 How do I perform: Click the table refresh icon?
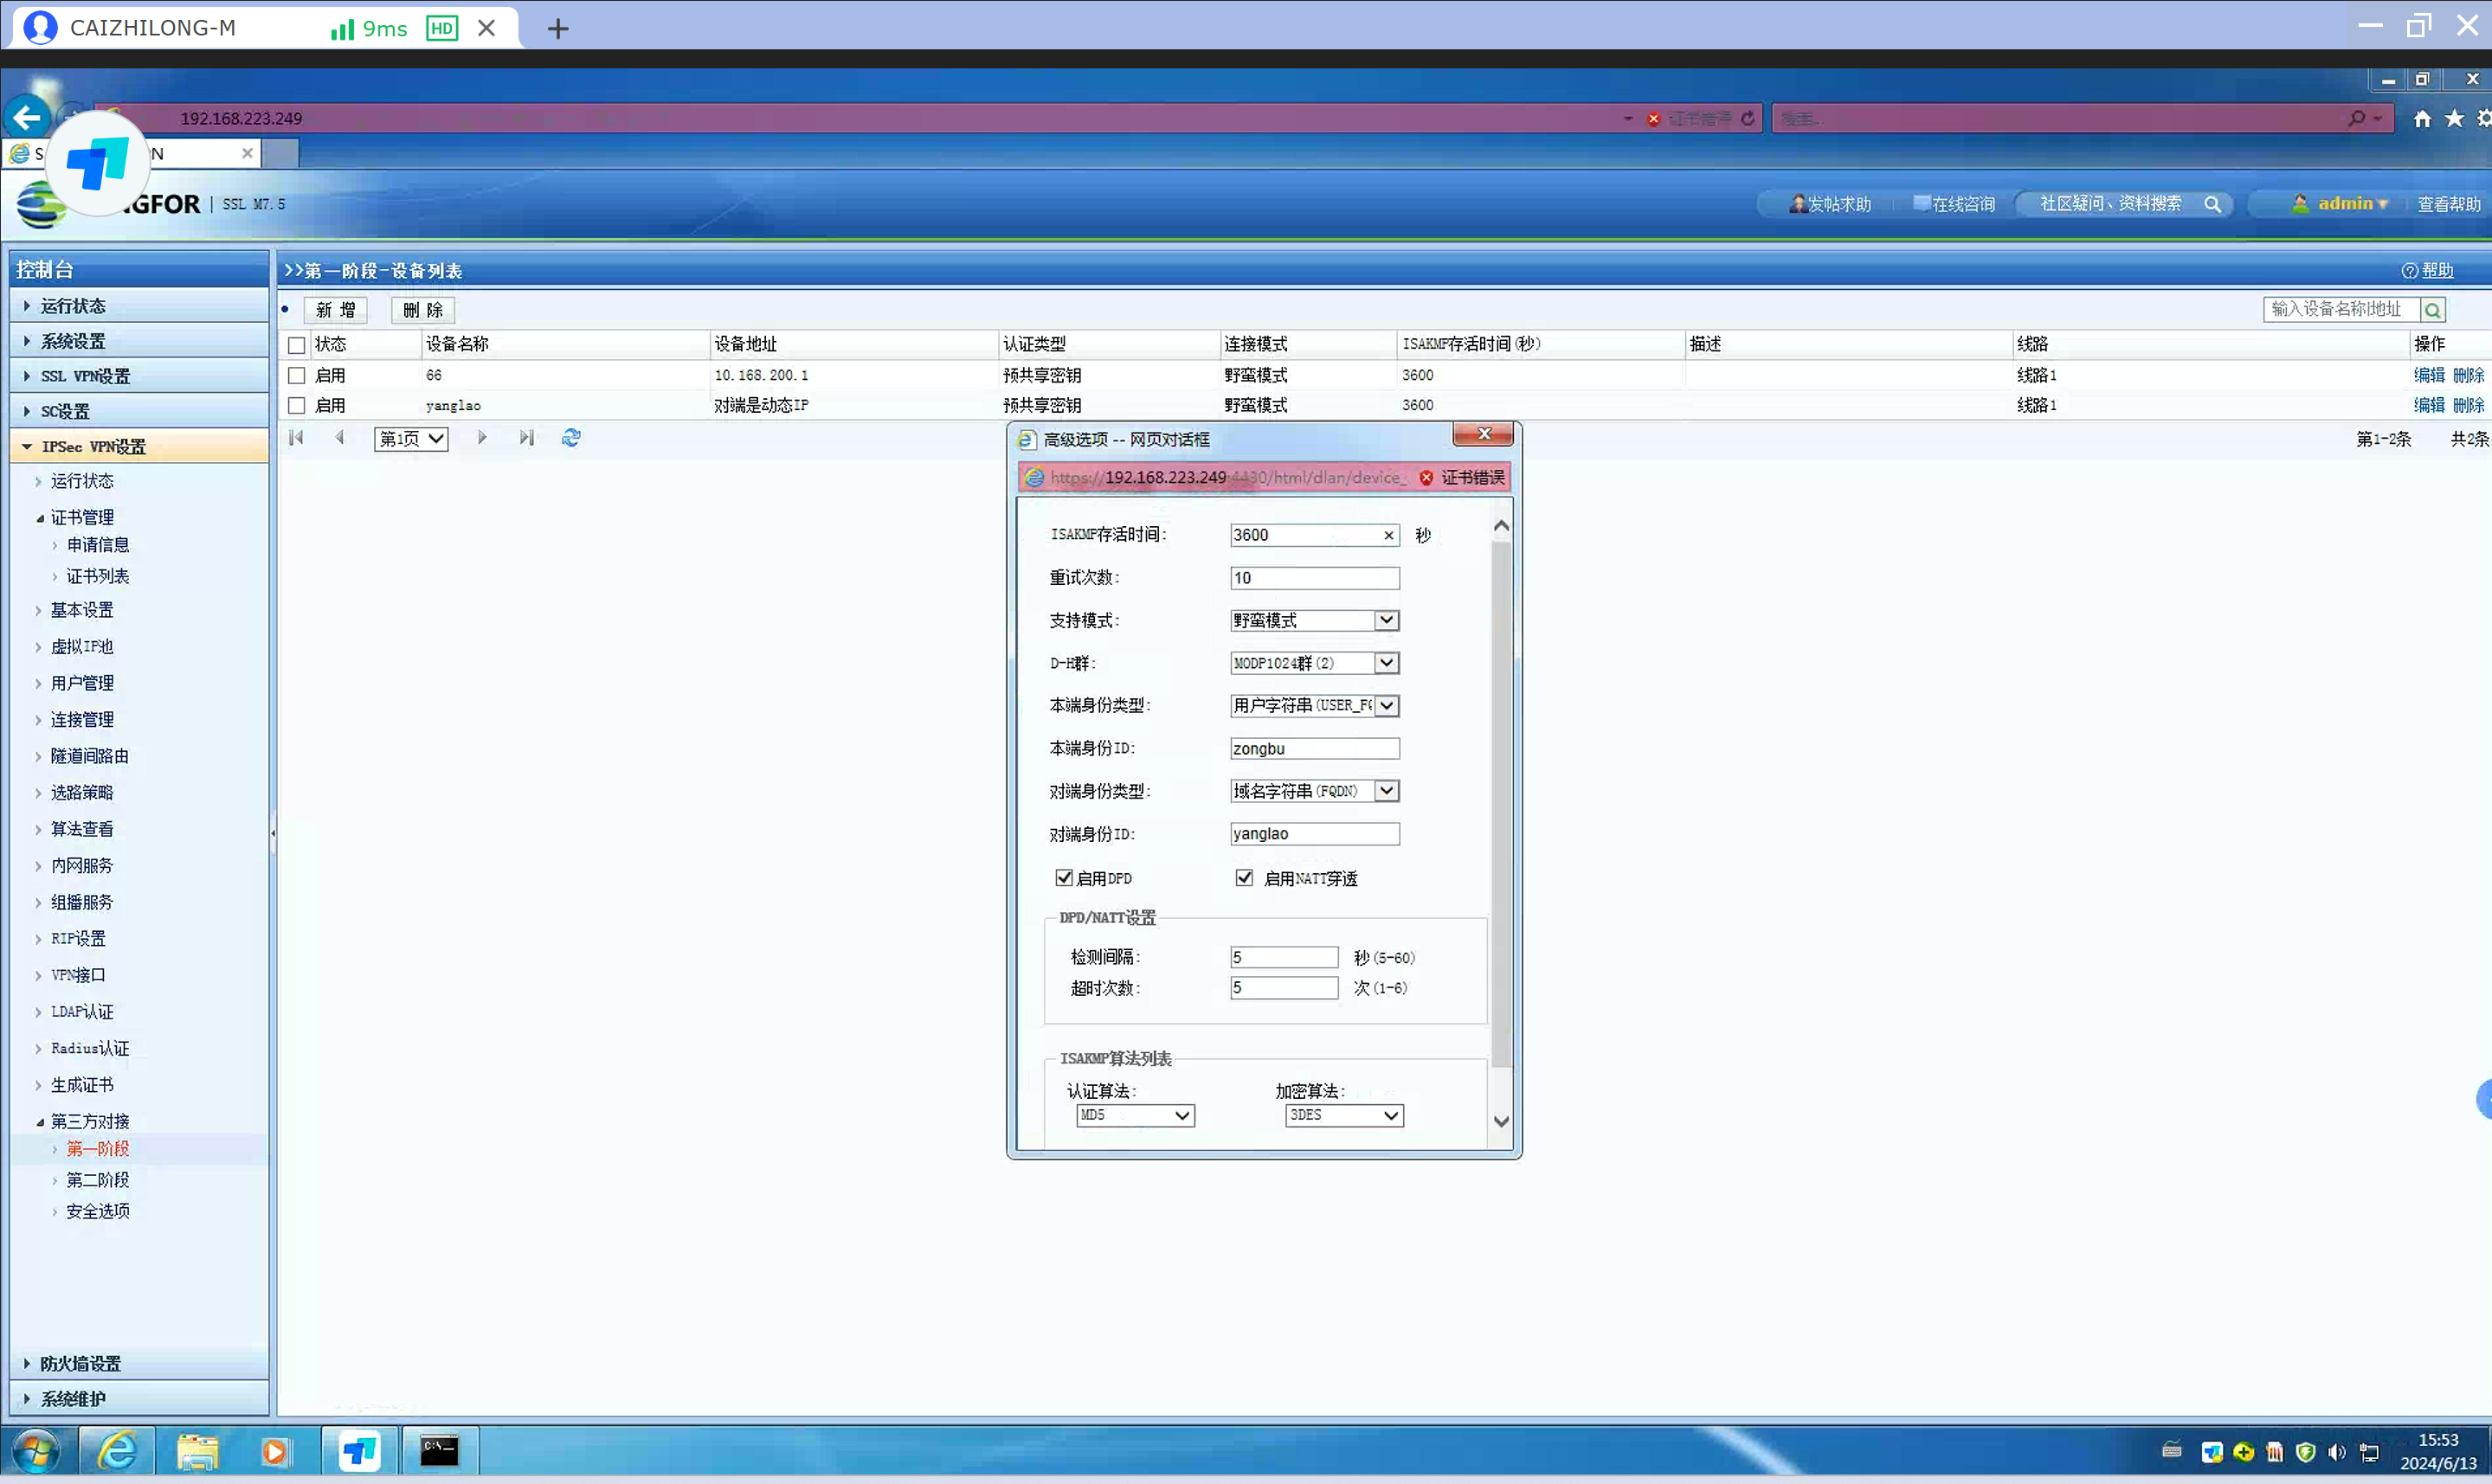[x=571, y=438]
